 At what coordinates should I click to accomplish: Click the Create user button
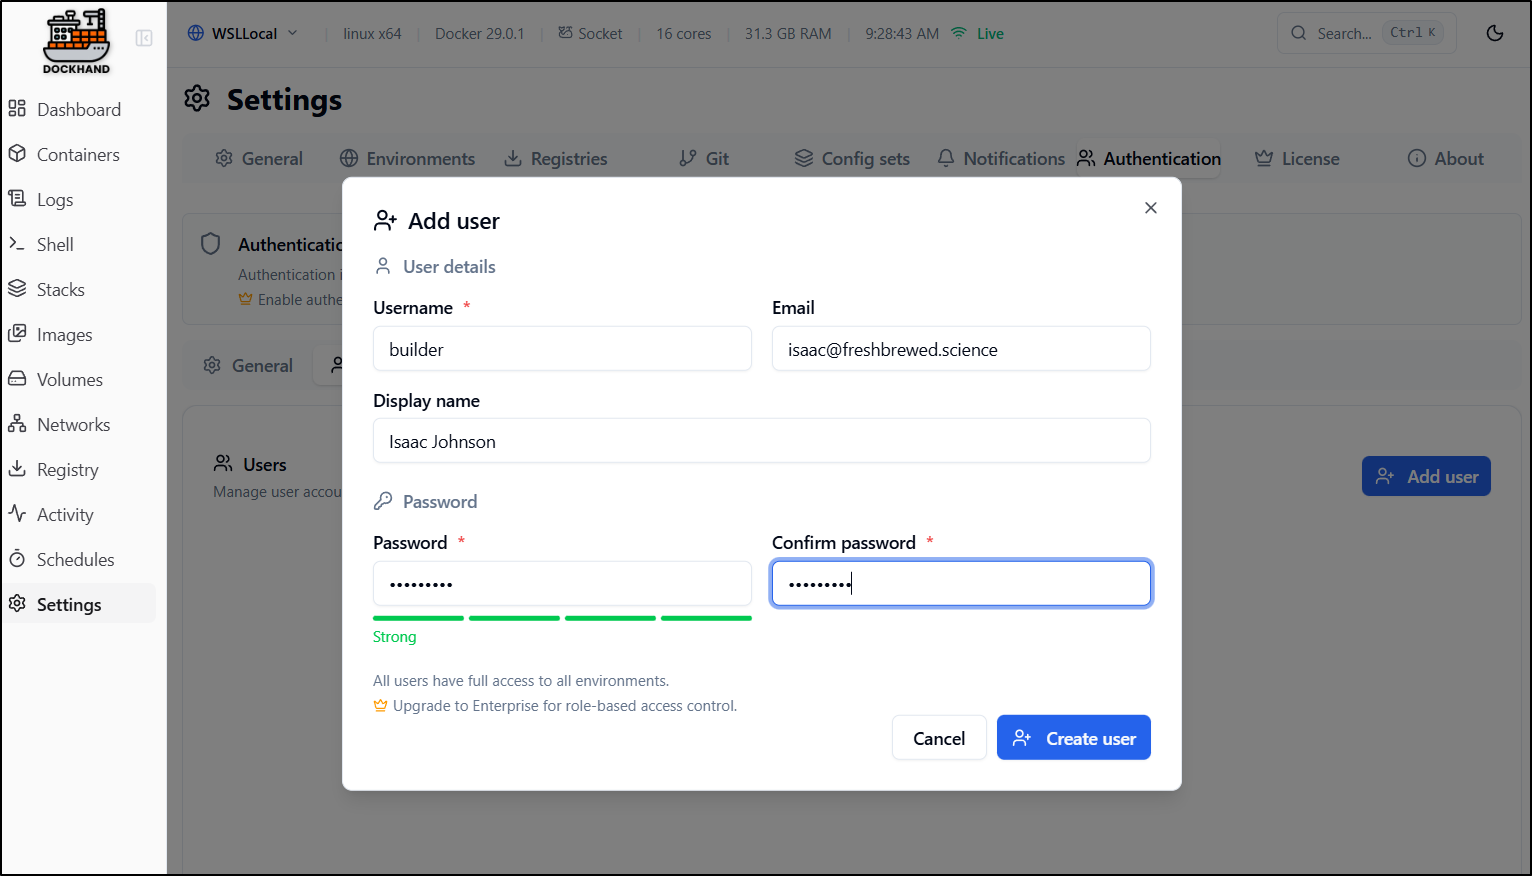1073,738
